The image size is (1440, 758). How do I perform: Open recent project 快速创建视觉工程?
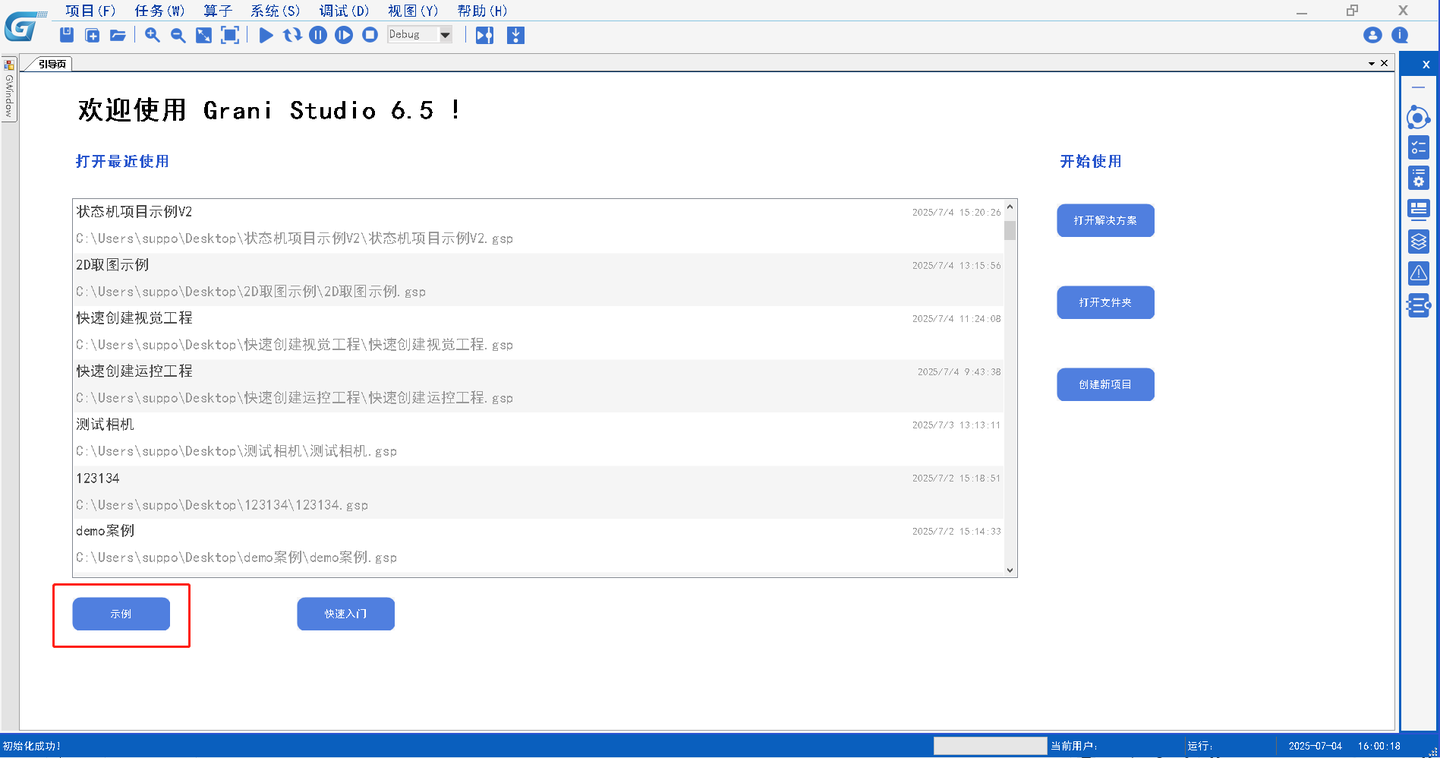pyautogui.click(x=539, y=332)
